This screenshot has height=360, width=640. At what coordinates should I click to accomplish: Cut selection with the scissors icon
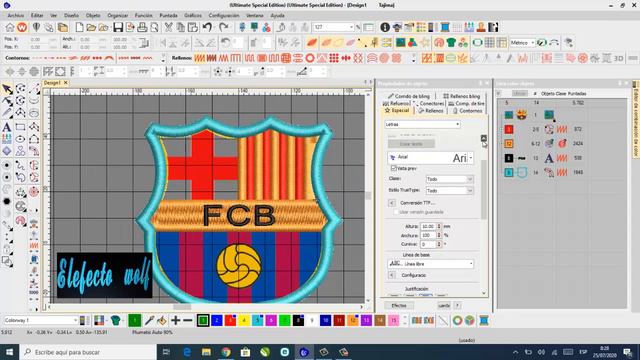(x=168, y=27)
